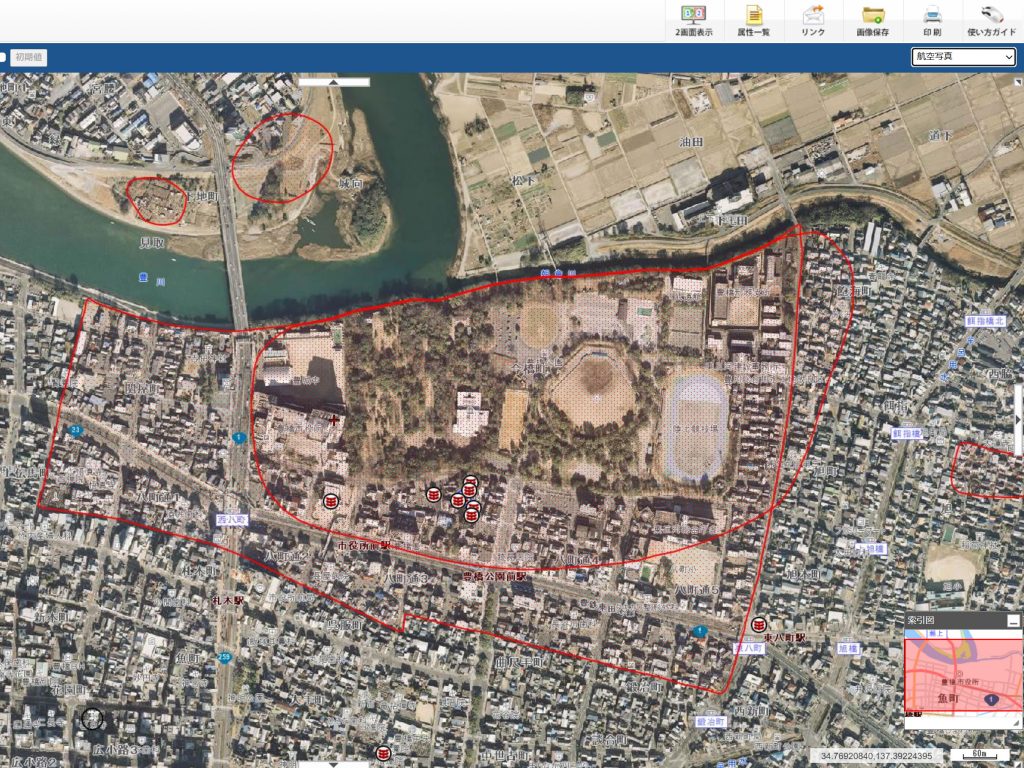Click the 油田 area label
Viewport: 1024px width, 768px height.
point(690,141)
